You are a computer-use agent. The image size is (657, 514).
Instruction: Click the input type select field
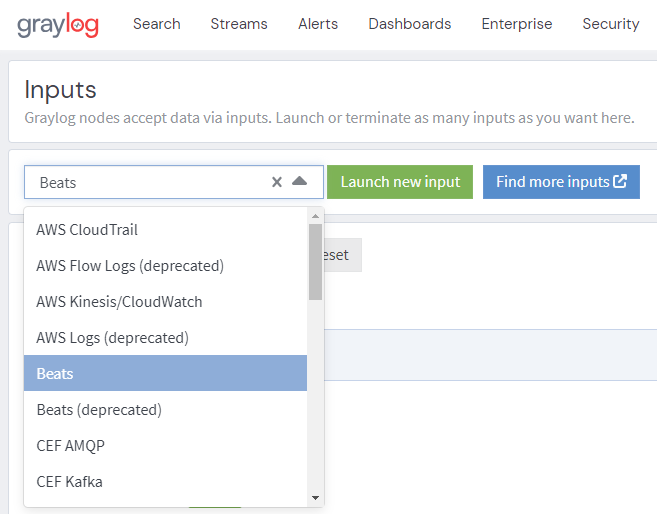pos(174,182)
